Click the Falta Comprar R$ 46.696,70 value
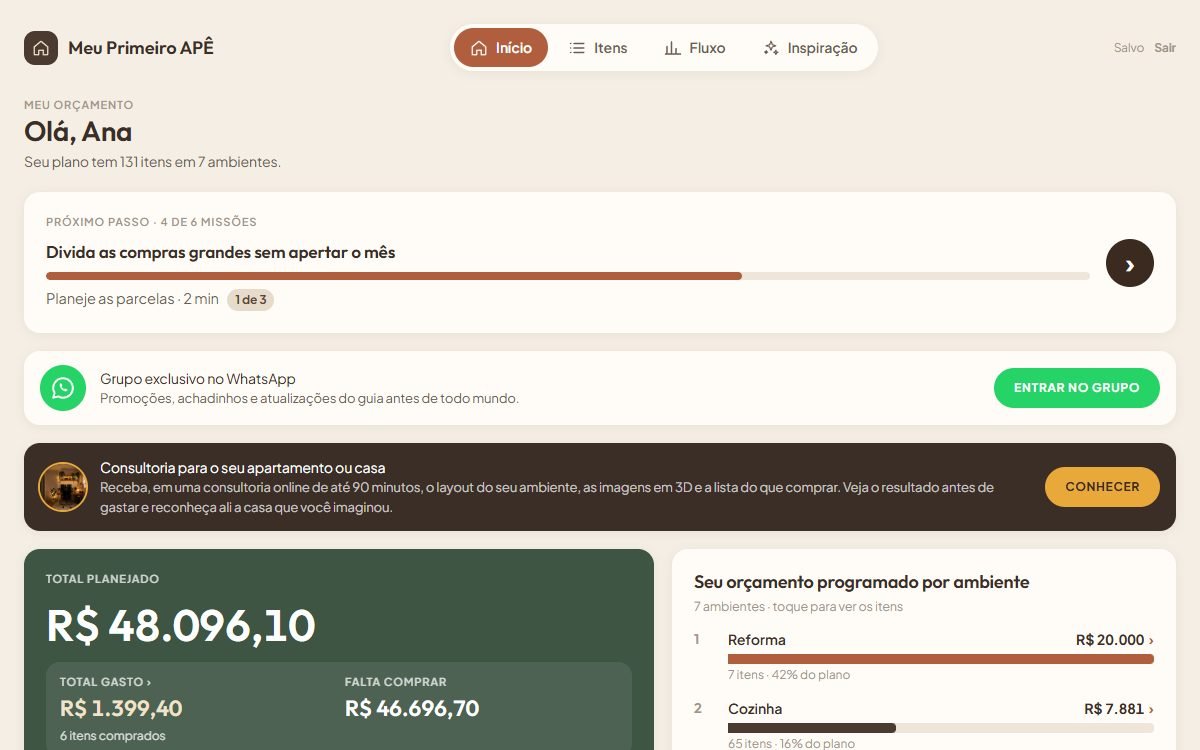Viewport: 1200px width, 750px height. click(412, 709)
